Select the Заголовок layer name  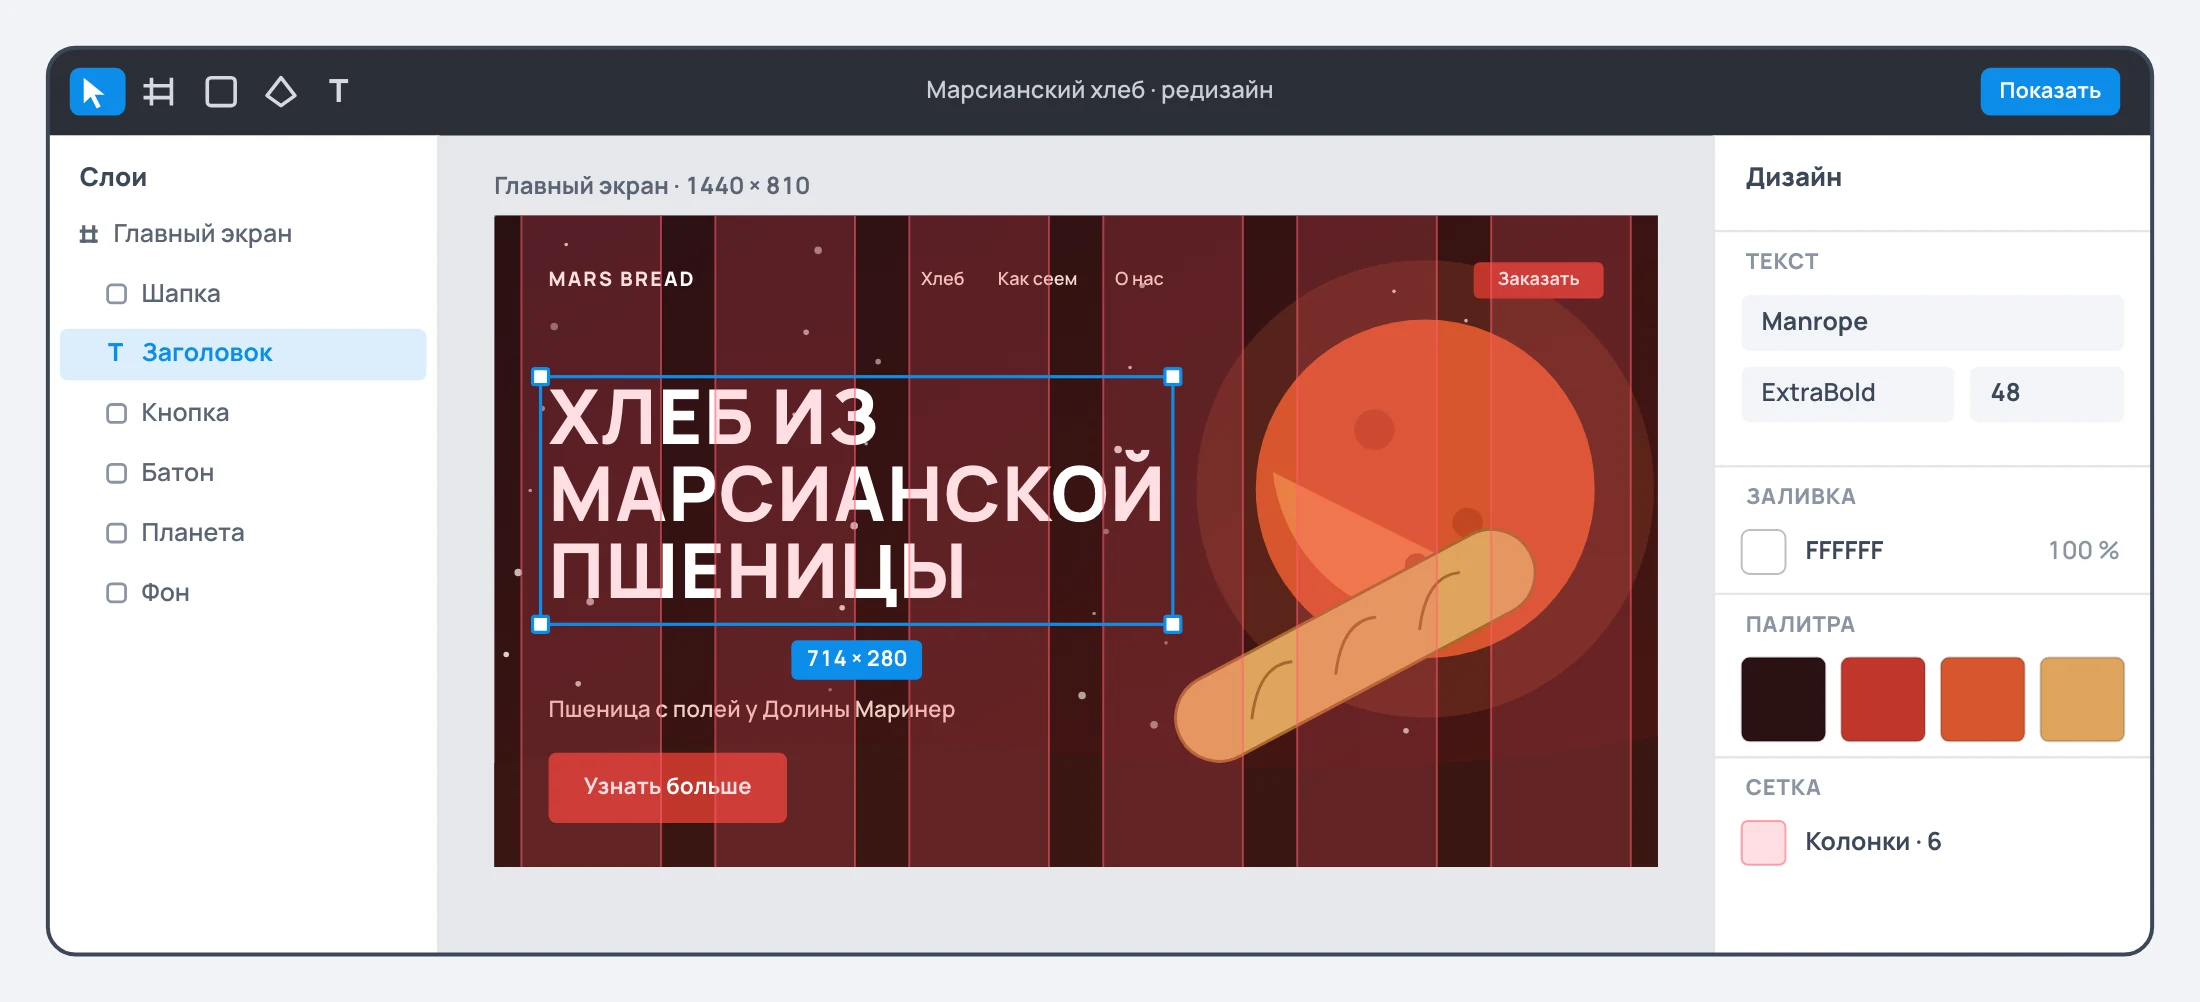(207, 352)
